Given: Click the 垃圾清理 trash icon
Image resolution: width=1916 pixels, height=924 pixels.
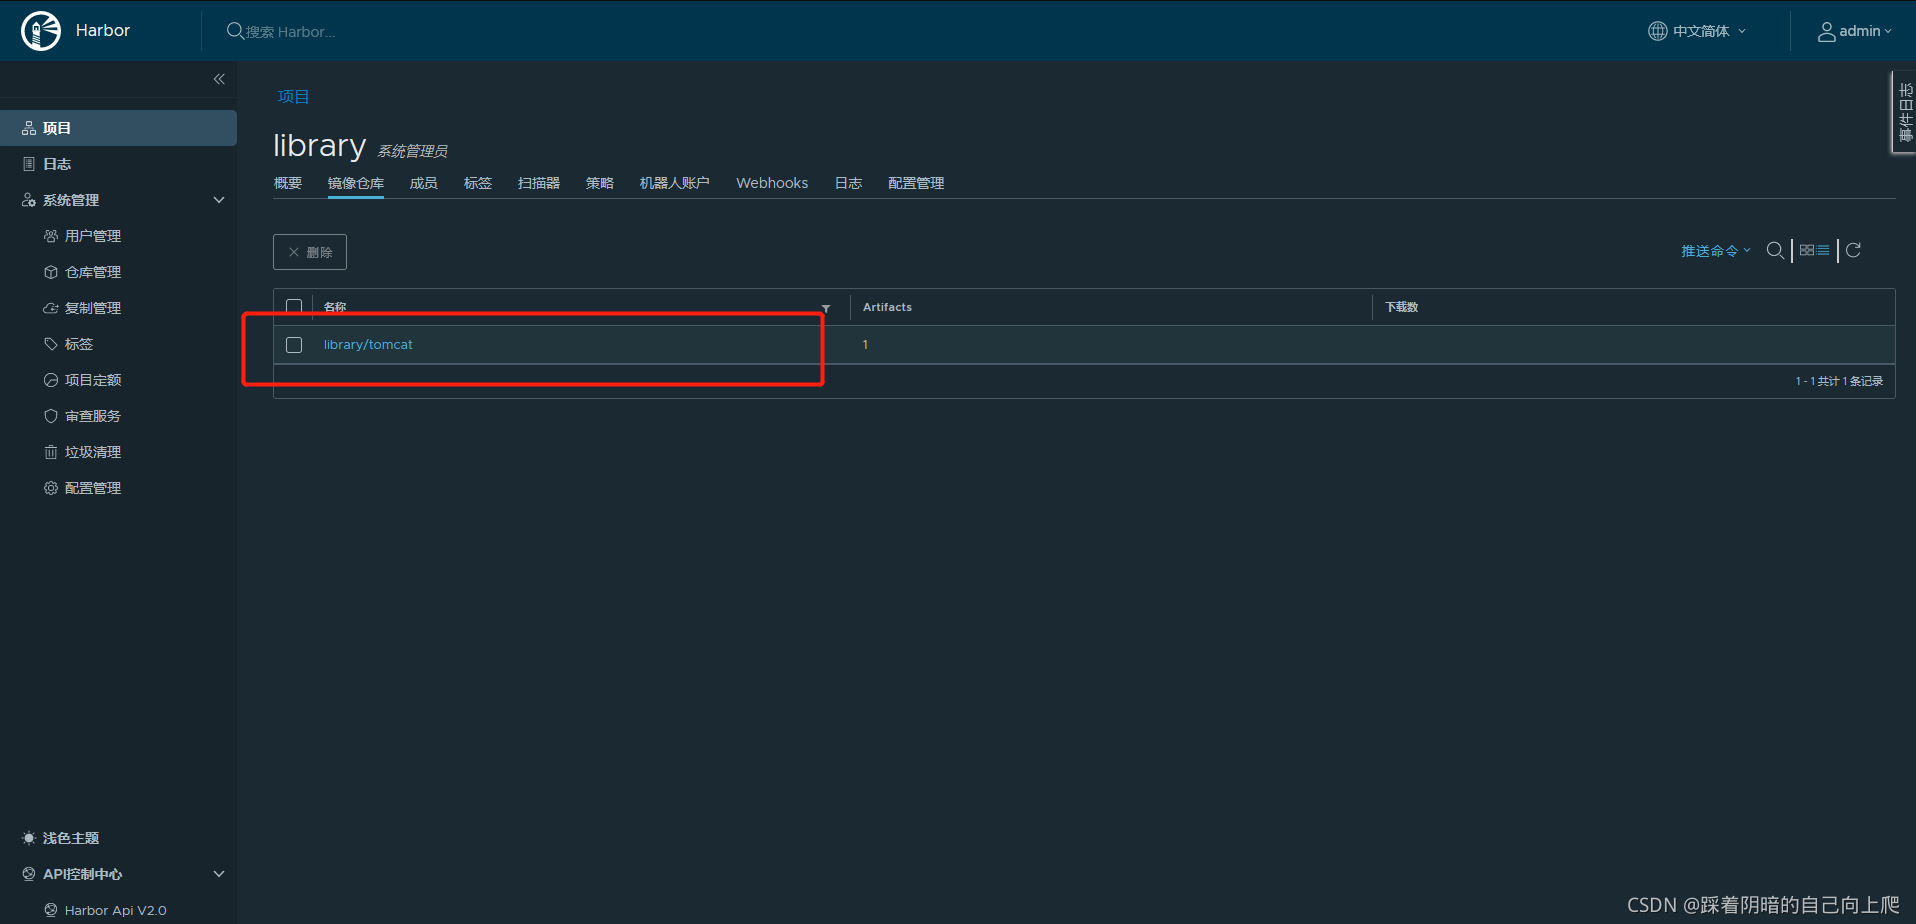Looking at the screenshot, I should pos(51,452).
